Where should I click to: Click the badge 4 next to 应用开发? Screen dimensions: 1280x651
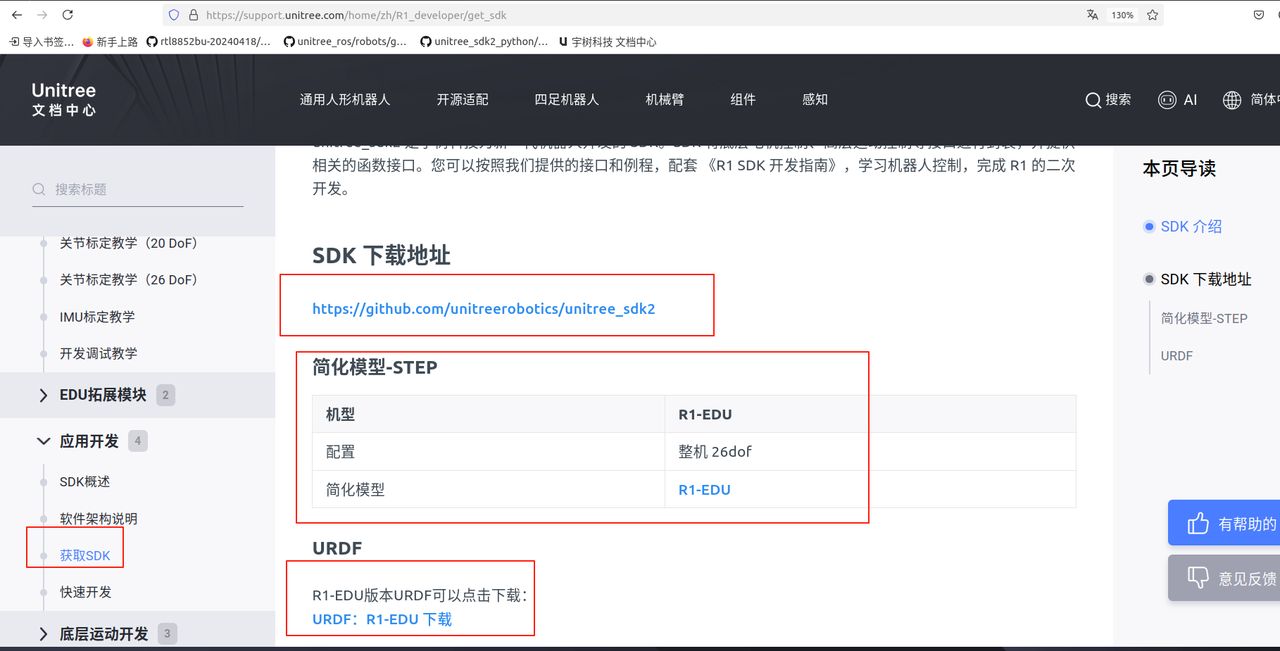coord(138,441)
